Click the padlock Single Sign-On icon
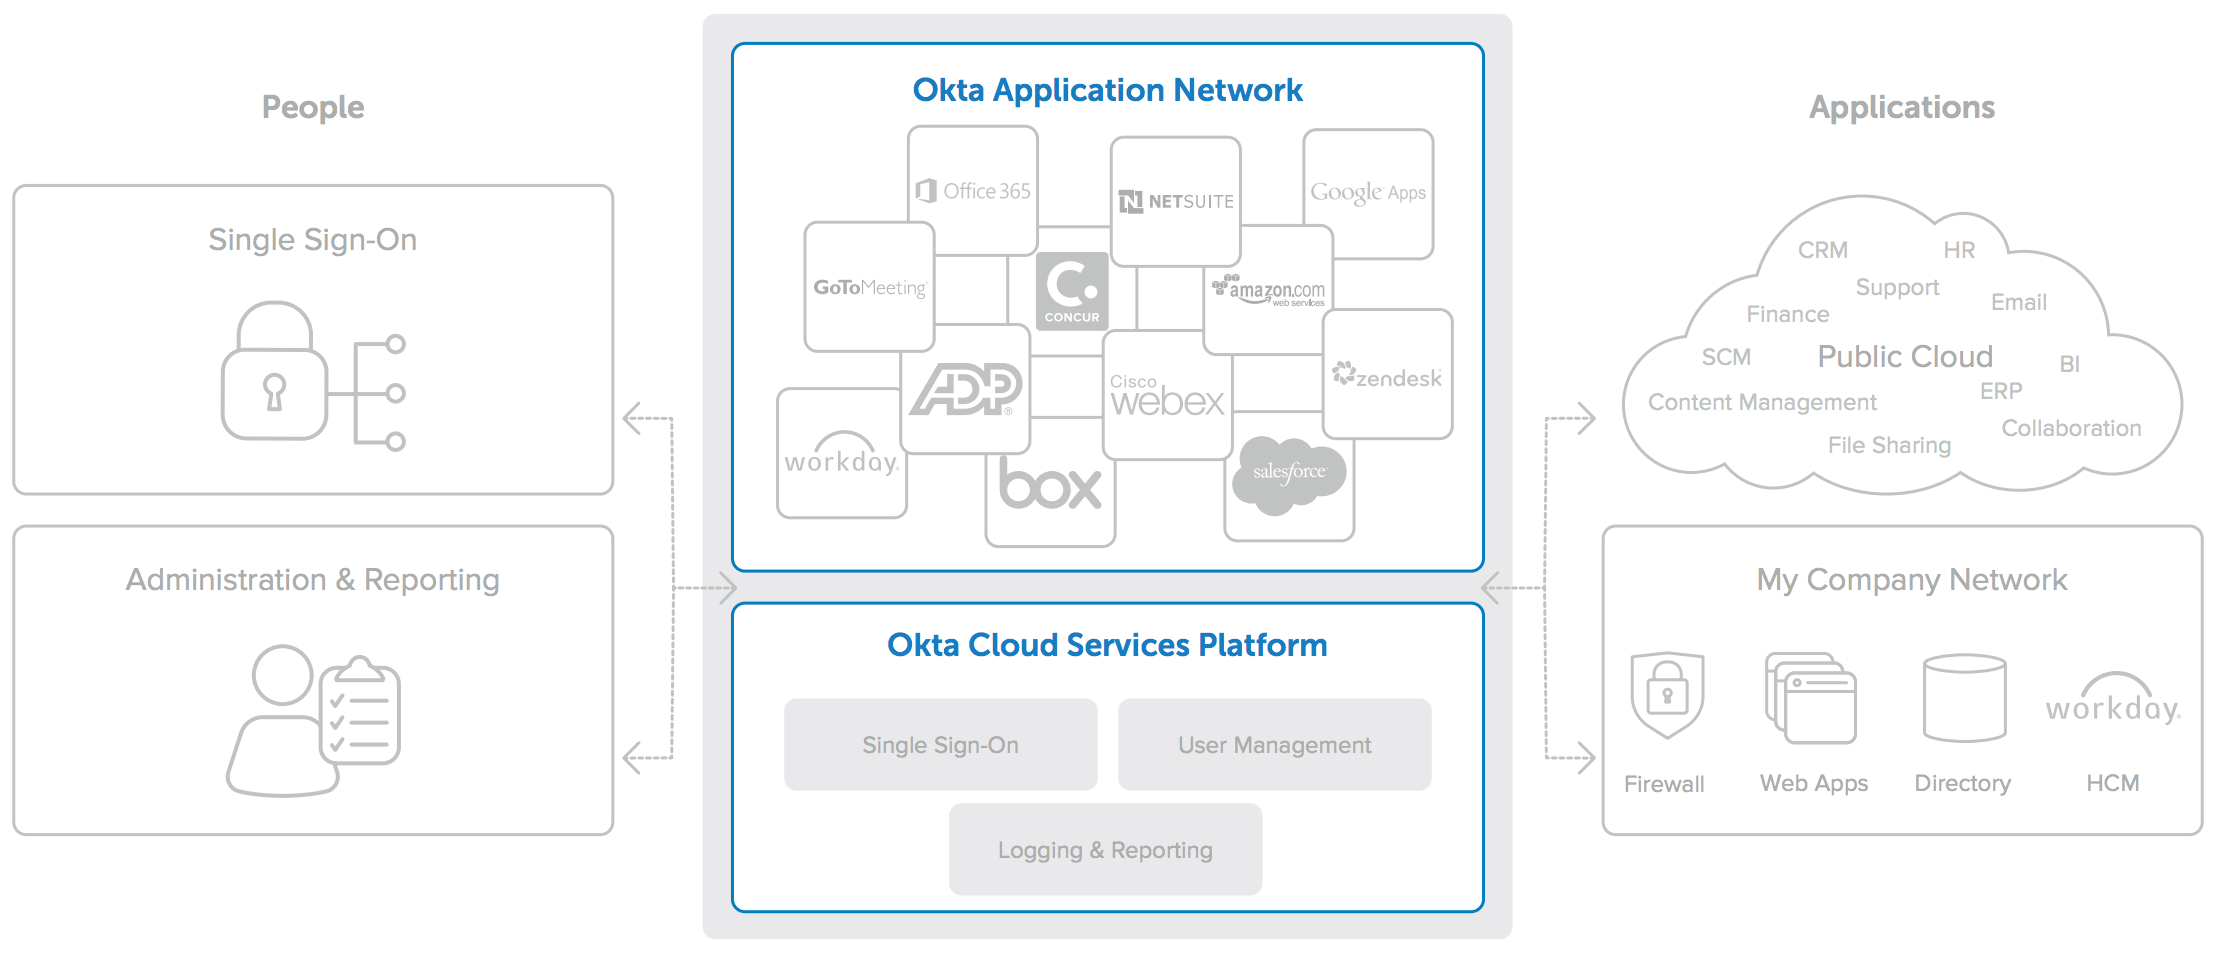Image resolution: width=2216 pixels, height=953 pixels. [x=313, y=376]
